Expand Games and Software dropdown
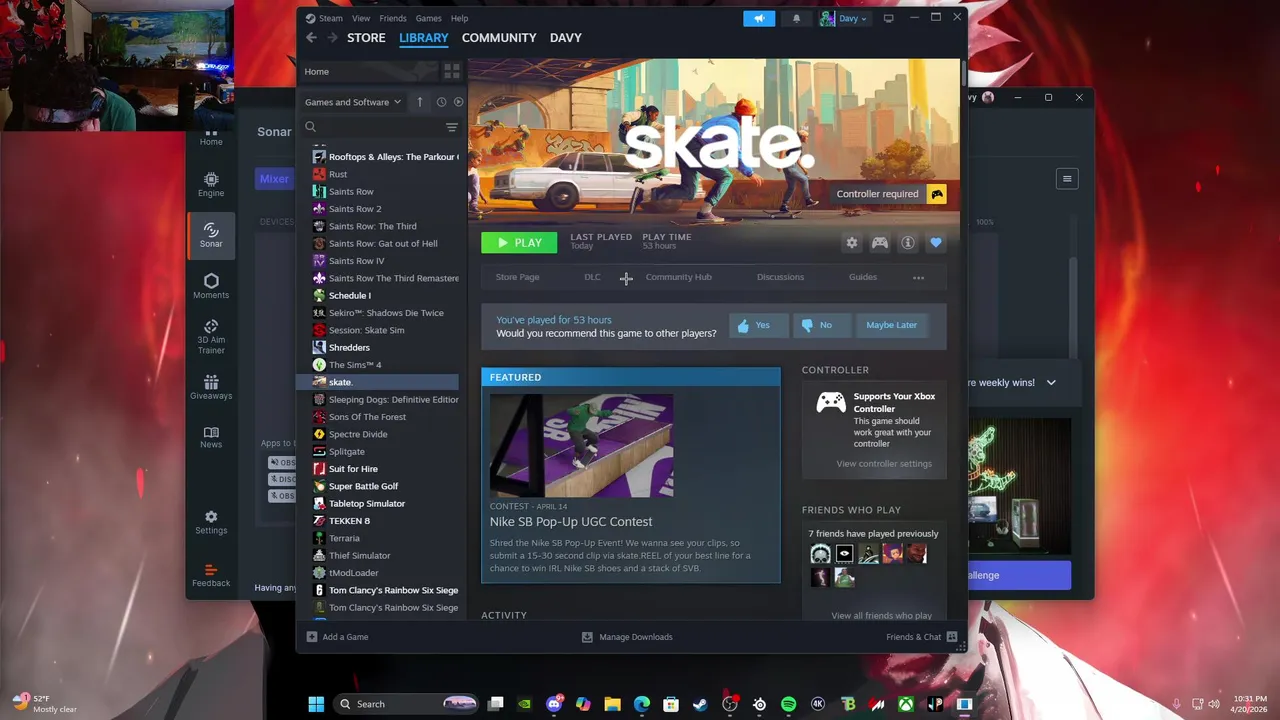 click(353, 102)
